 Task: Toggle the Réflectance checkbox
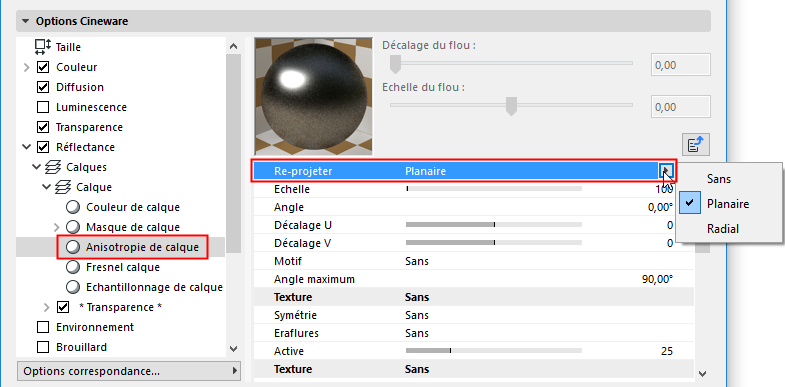43,147
